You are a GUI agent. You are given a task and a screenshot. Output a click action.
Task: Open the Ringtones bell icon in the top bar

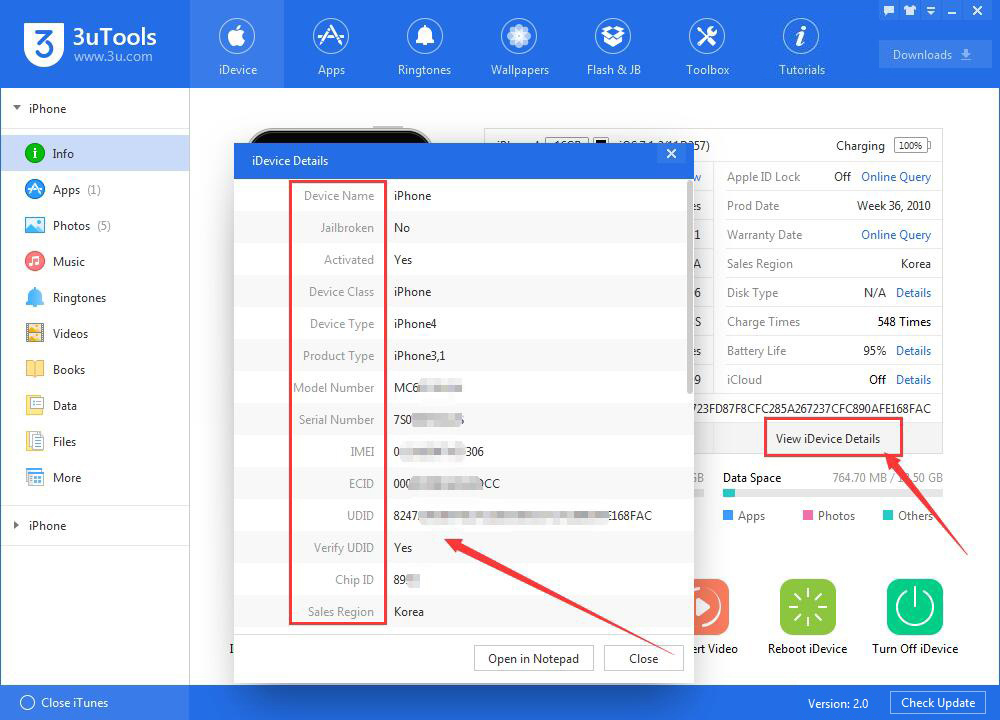pos(424,36)
